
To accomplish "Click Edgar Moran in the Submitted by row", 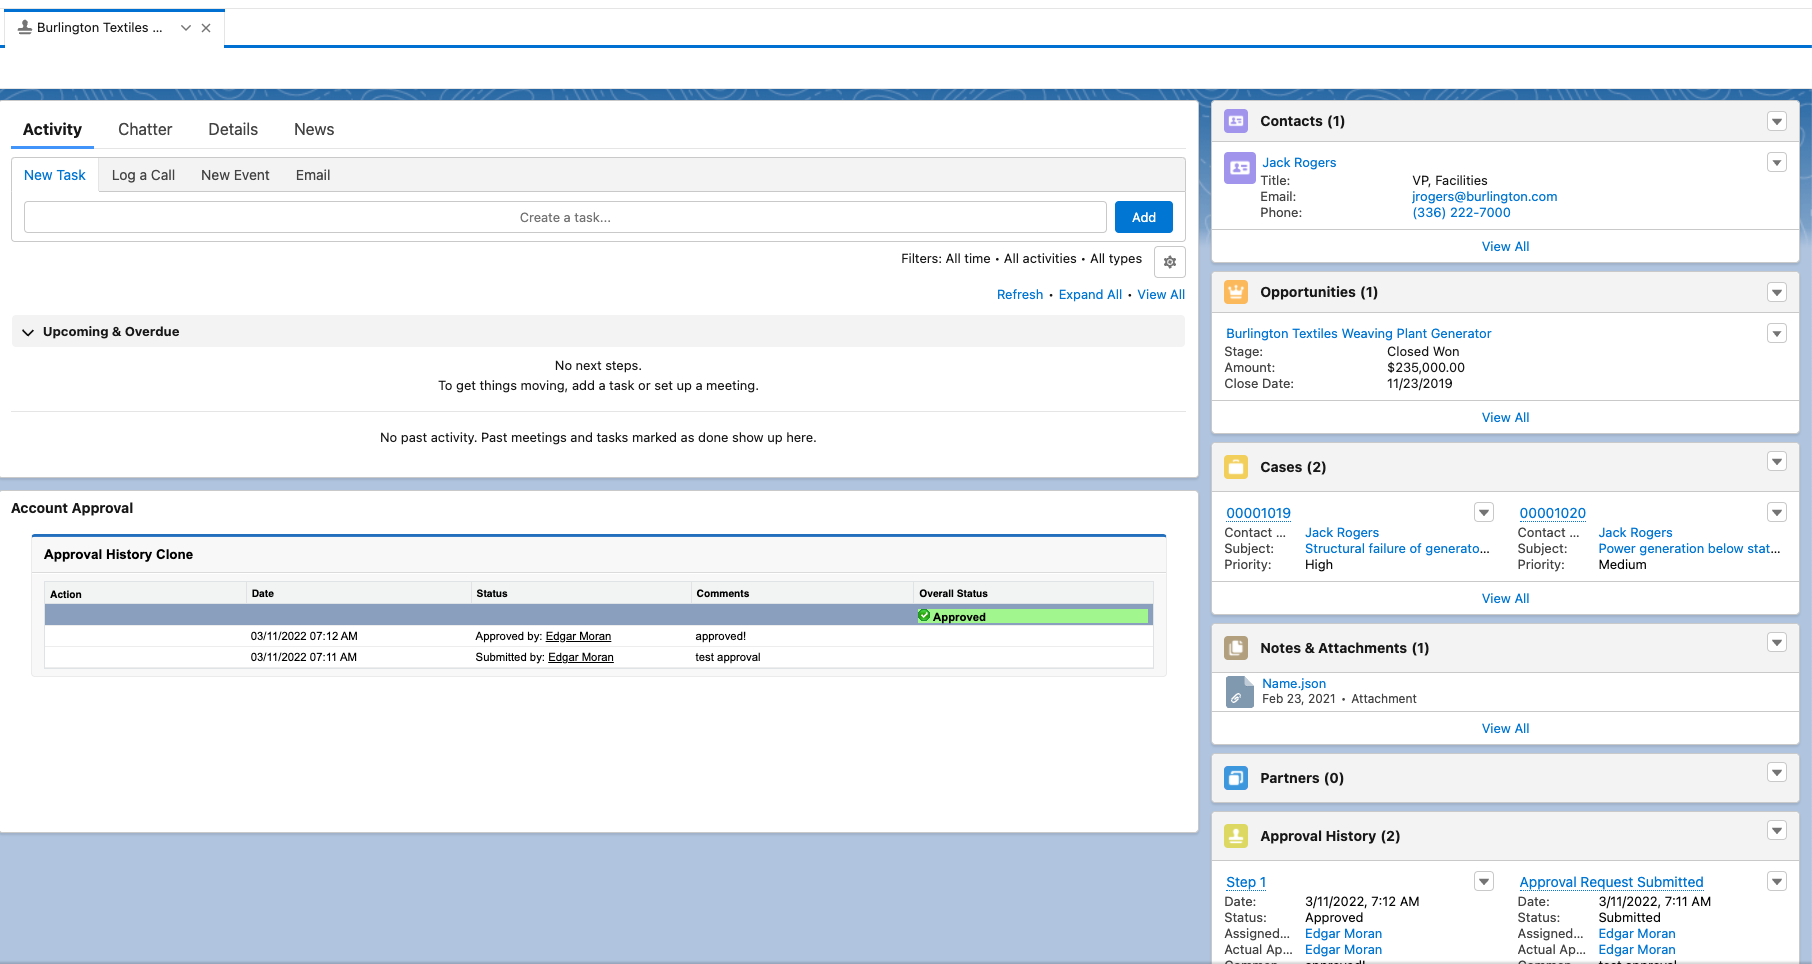I will [581, 657].
